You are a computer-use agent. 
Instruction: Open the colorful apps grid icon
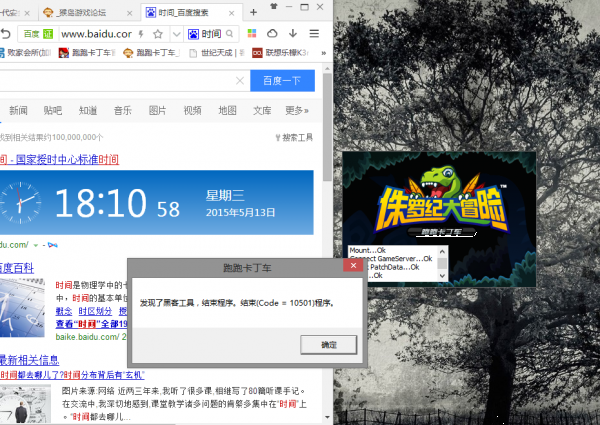pyautogui.click(x=252, y=33)
